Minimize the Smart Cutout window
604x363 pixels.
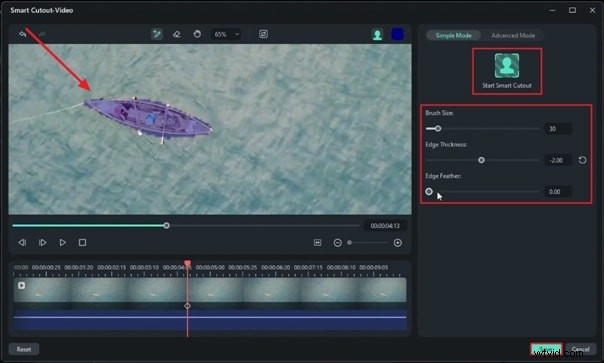[552, 10]
